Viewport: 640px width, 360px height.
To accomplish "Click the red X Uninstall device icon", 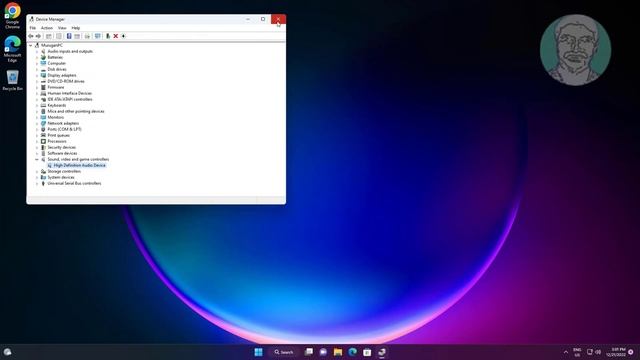I will coord(116,36).
